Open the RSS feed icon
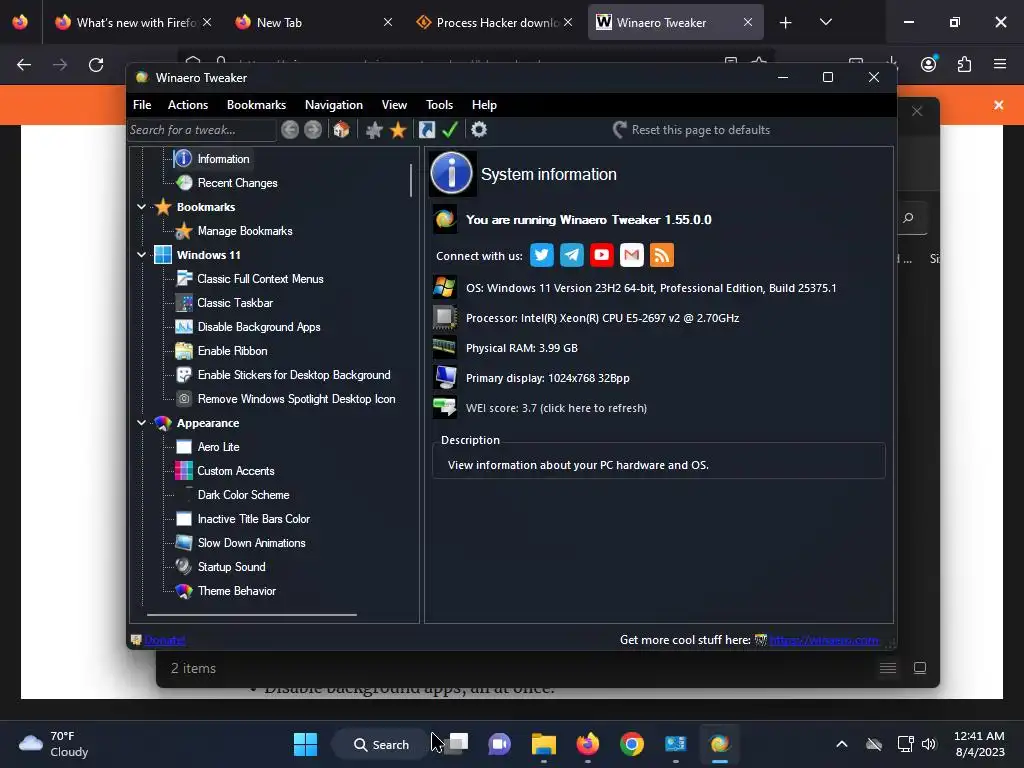The width and height of the screenshot is (1024, 768). tap(662, 255)
